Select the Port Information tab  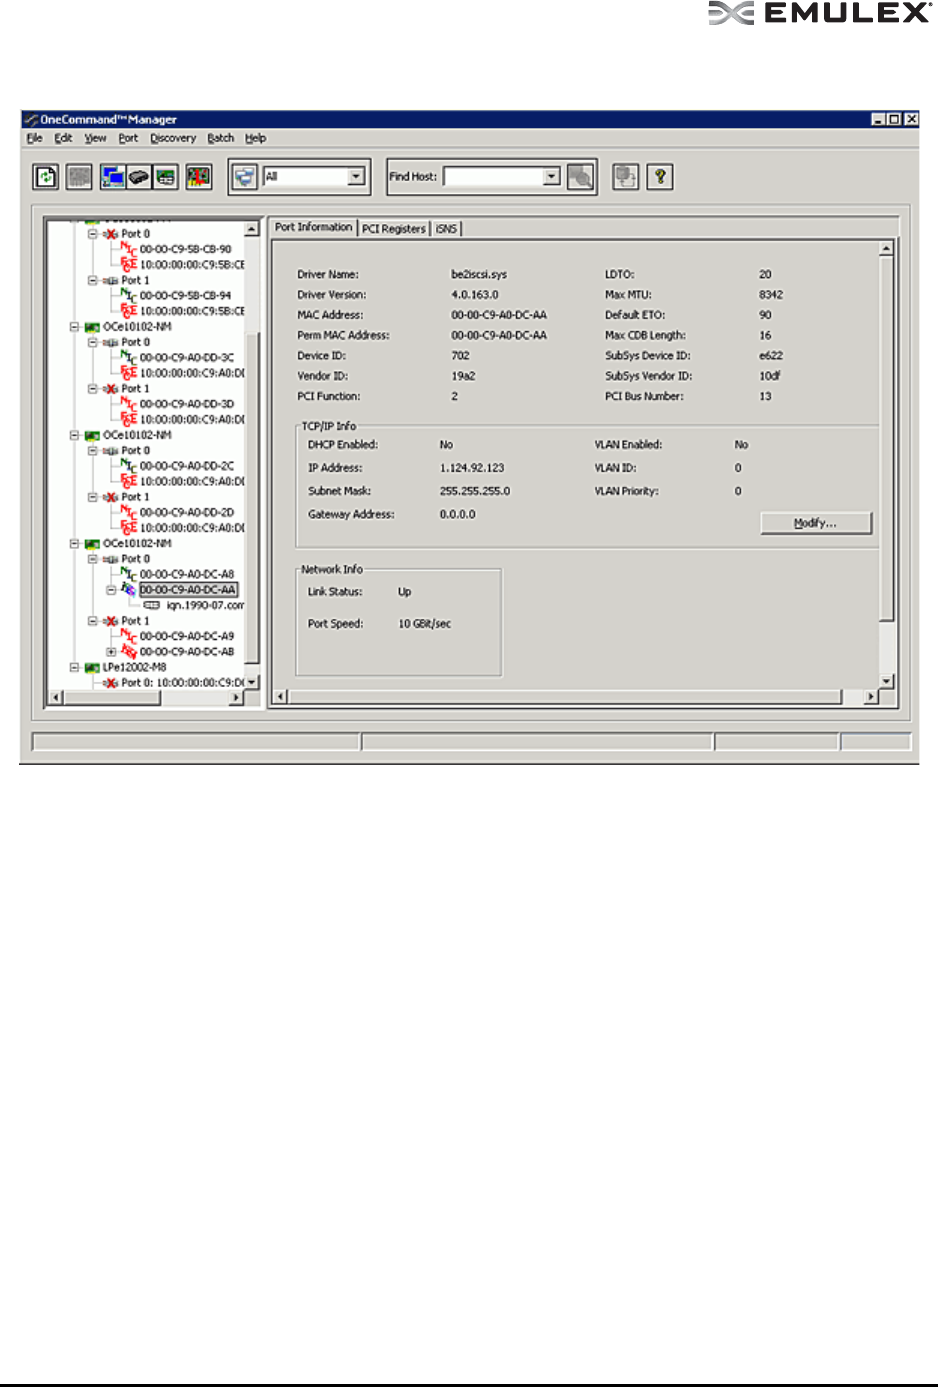click(x=314, y=227)
